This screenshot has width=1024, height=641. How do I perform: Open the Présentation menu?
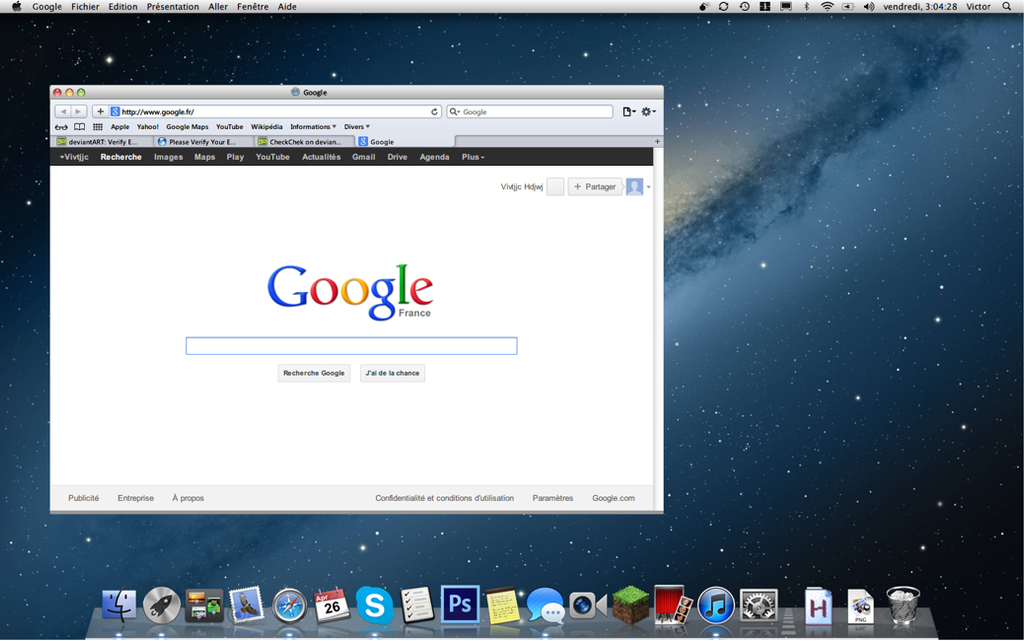(172, 7)
